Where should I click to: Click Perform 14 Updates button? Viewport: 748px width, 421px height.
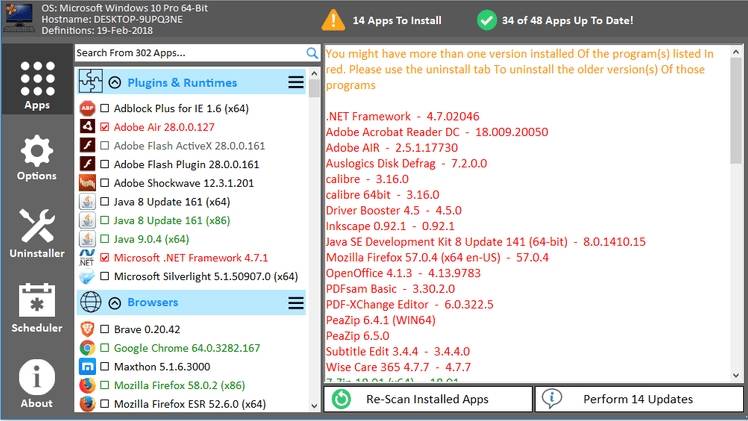coord(639,399)
